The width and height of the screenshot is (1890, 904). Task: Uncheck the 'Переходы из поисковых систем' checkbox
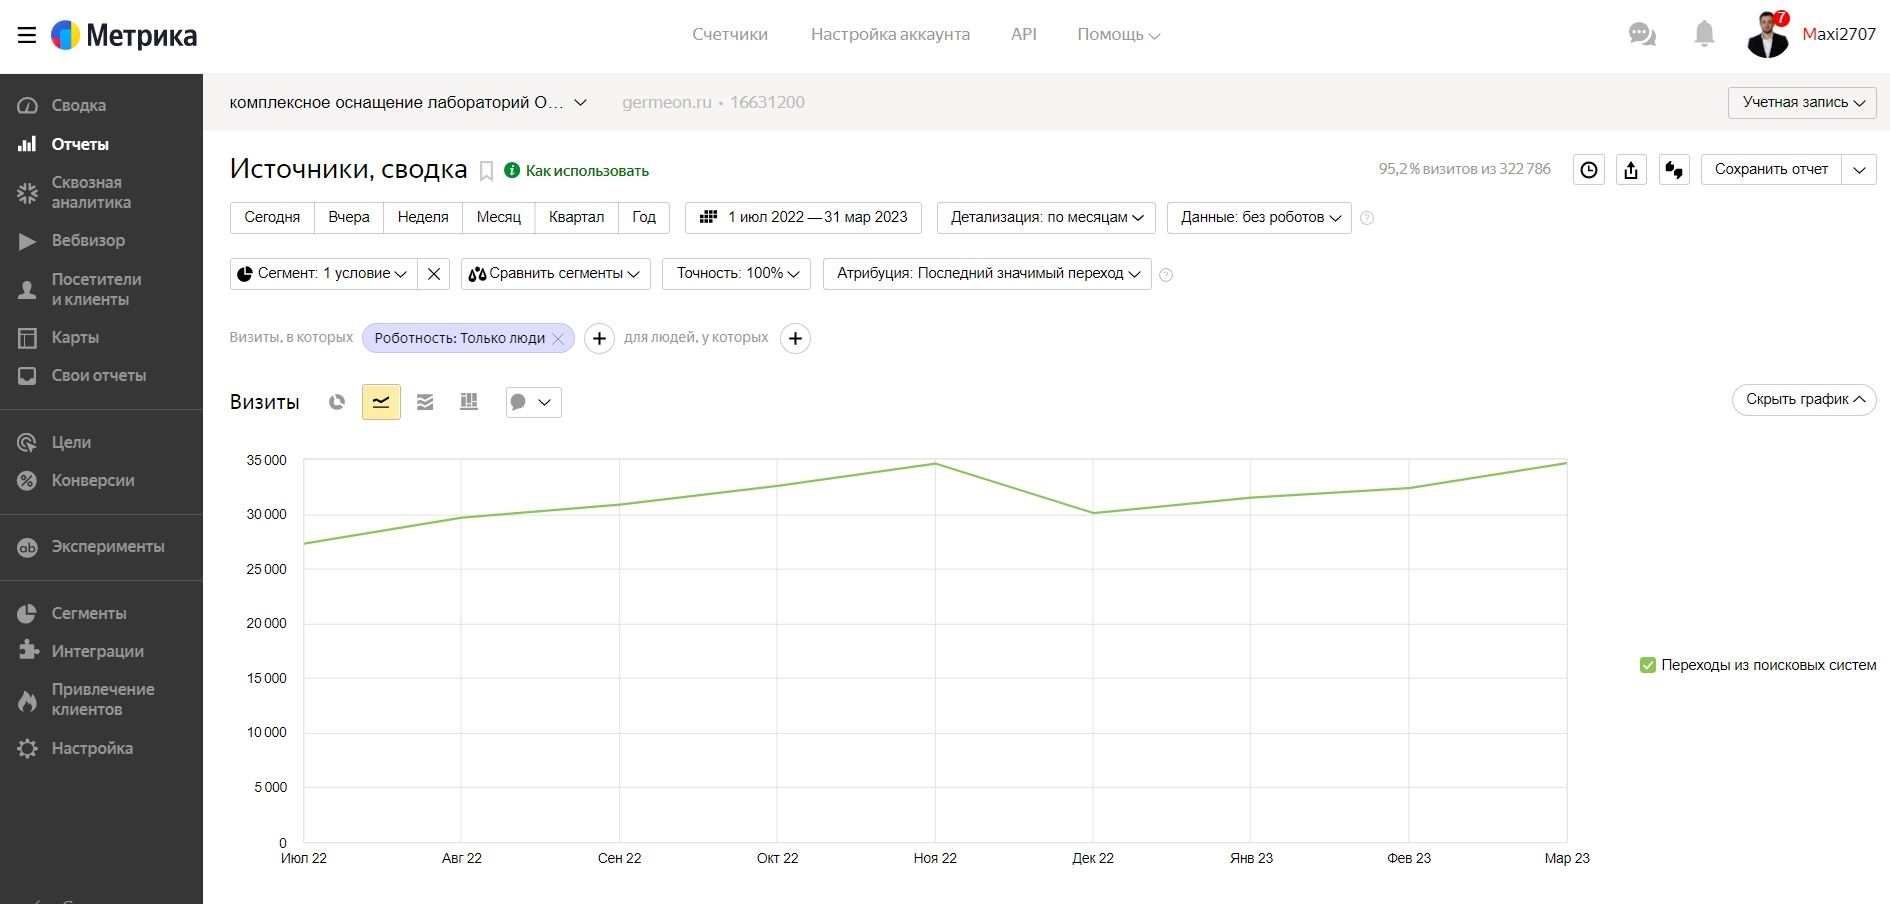click(1648, 665)
